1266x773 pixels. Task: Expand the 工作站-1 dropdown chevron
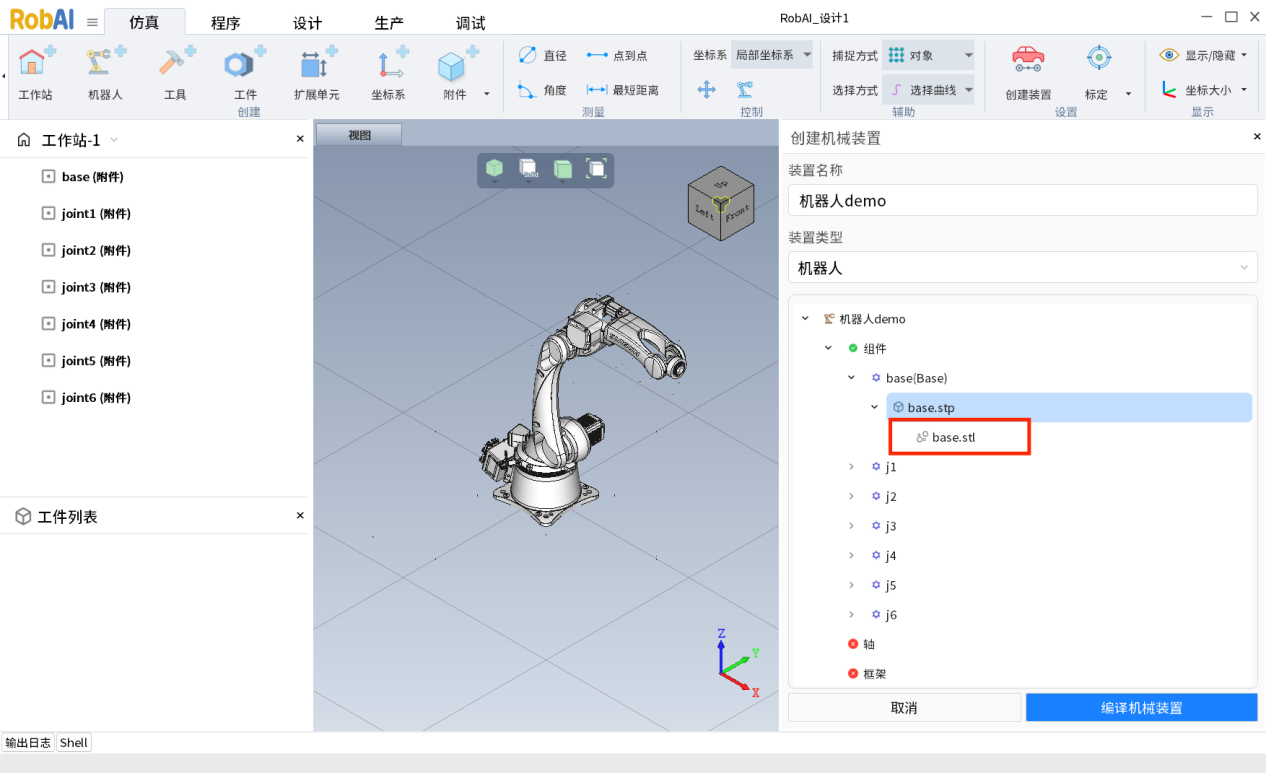coord(114,140)
